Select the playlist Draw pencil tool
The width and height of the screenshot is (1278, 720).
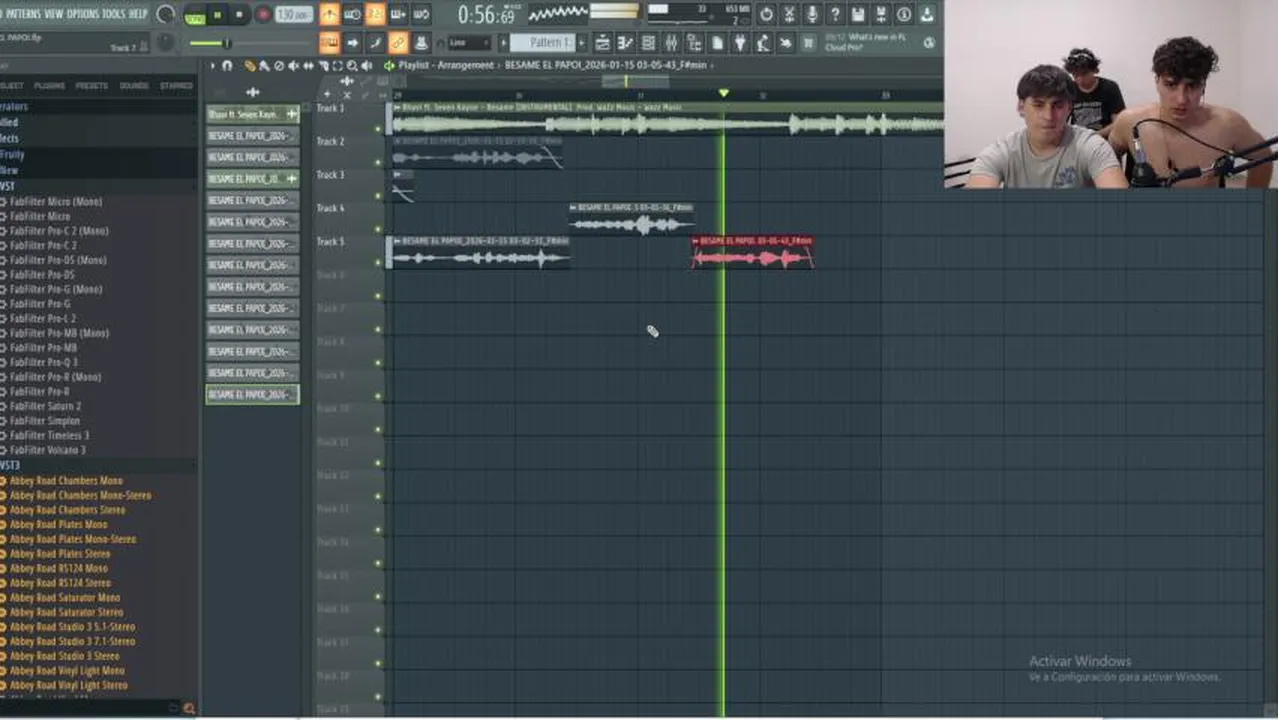[x=250, y=65]
